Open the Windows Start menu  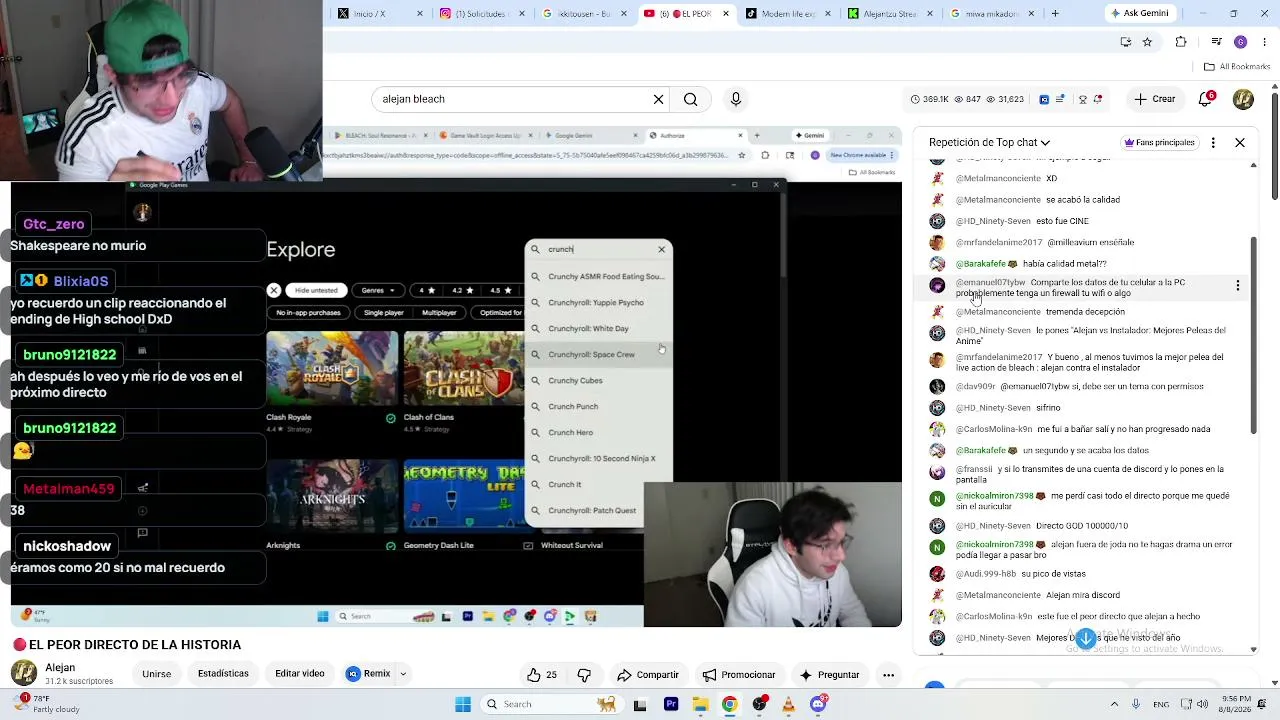[x=463, y=704]
